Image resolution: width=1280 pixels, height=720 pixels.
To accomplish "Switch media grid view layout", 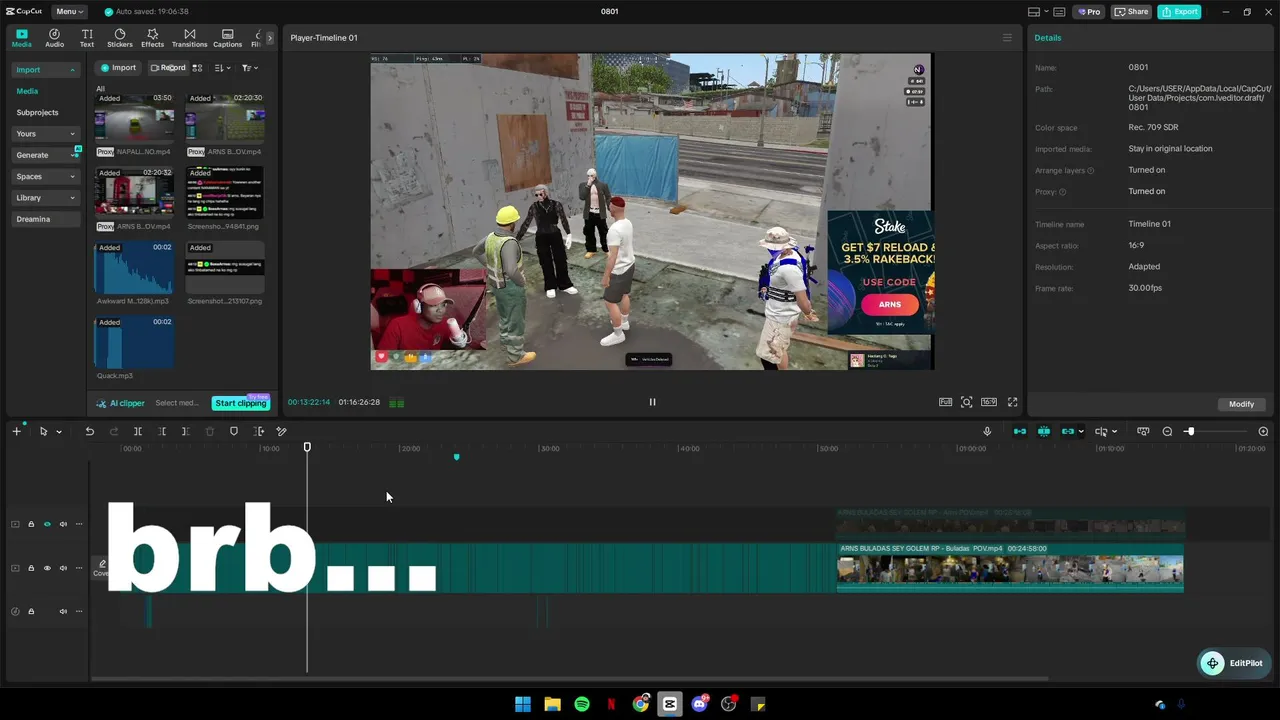I will (198, 68).
